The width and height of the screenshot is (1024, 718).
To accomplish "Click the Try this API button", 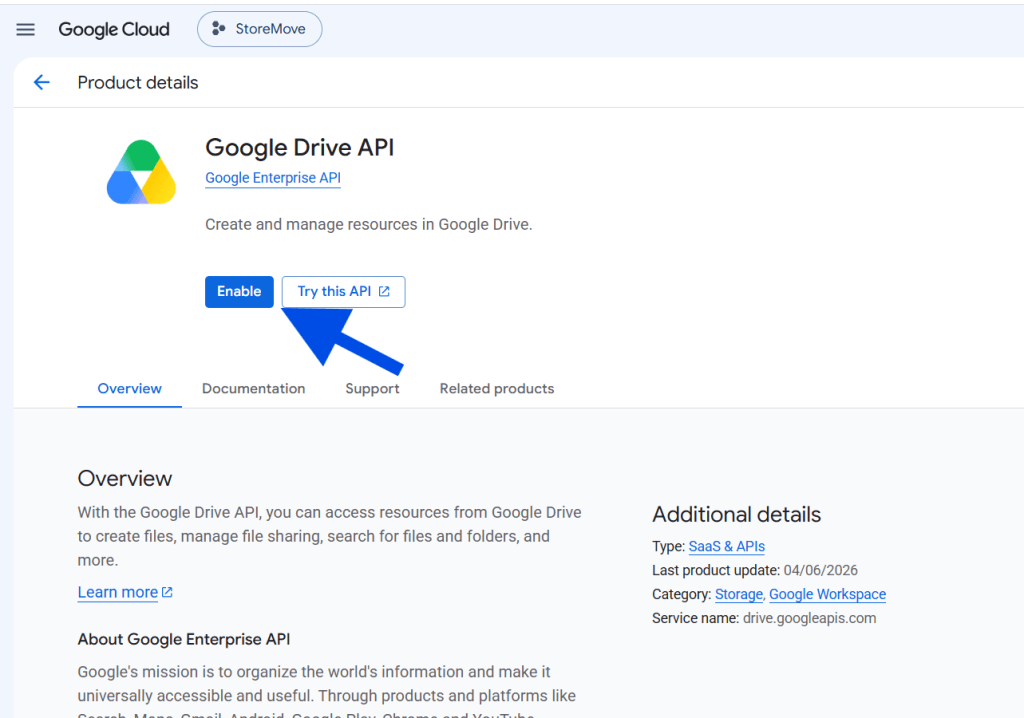I will point(344,291).
